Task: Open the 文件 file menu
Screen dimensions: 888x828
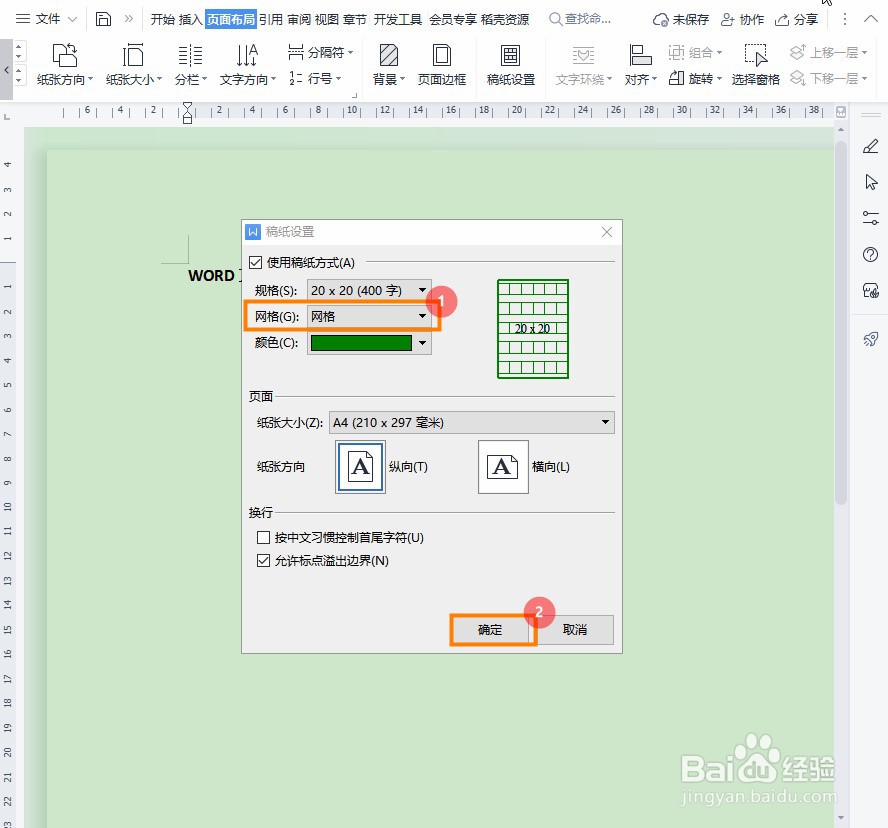Action: pyautogui.click(x=46, y=19)
